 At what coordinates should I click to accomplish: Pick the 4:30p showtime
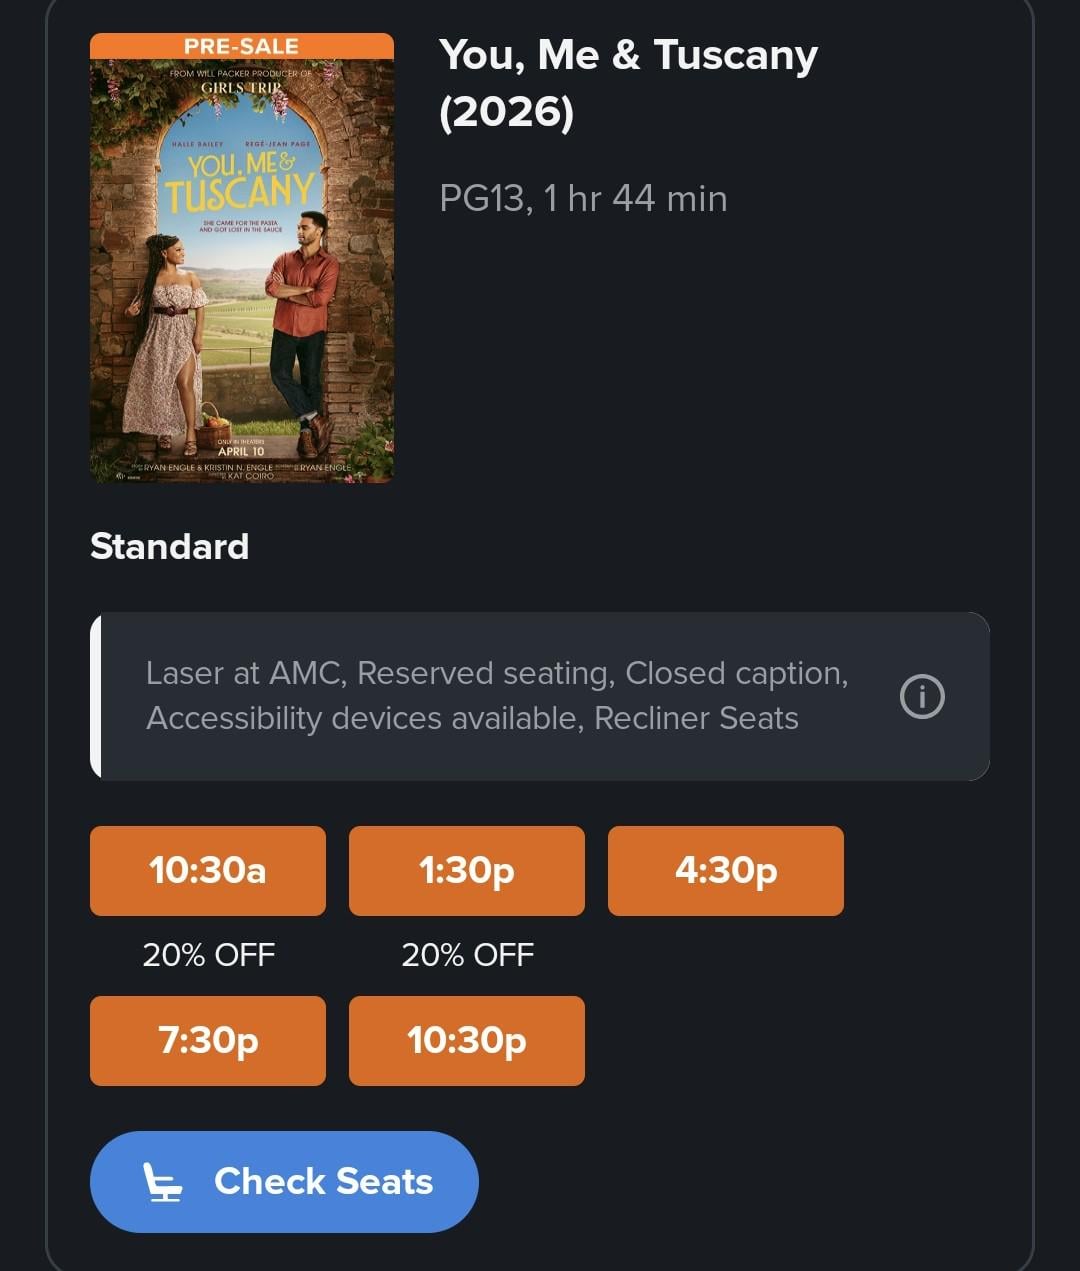(x=726, y=871)
